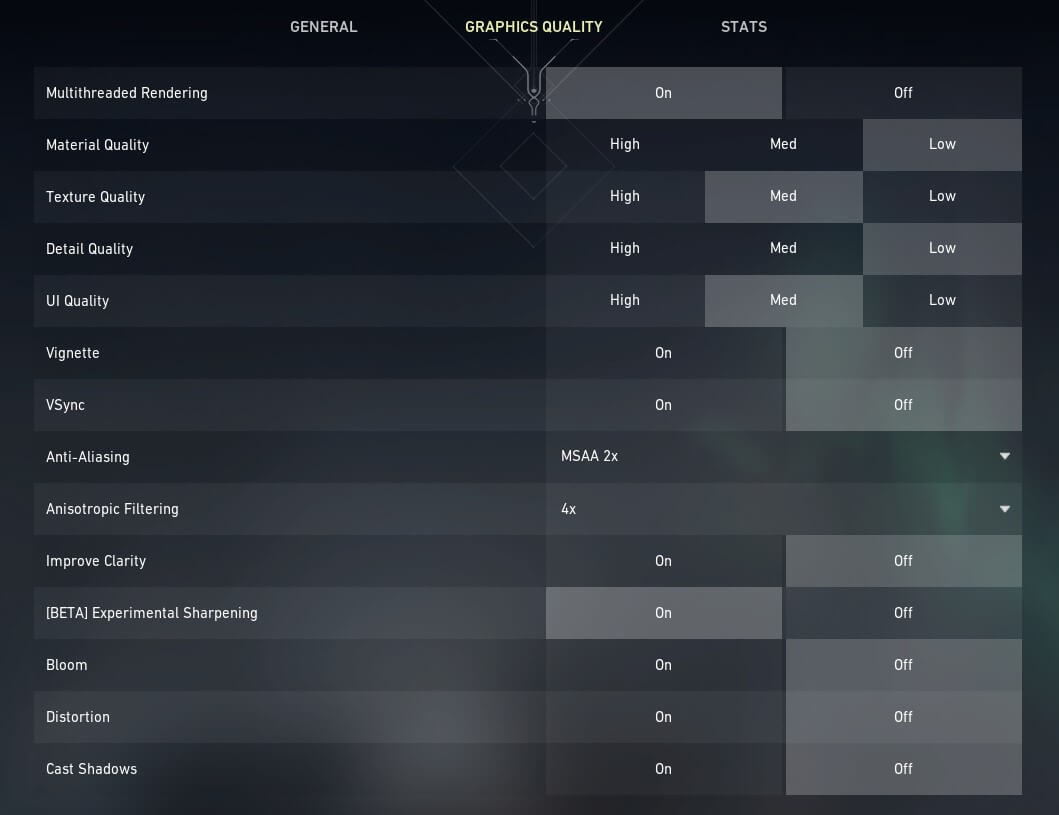
Task: Turn Multithreaded Rendering off
Action: tap(903, 93)
